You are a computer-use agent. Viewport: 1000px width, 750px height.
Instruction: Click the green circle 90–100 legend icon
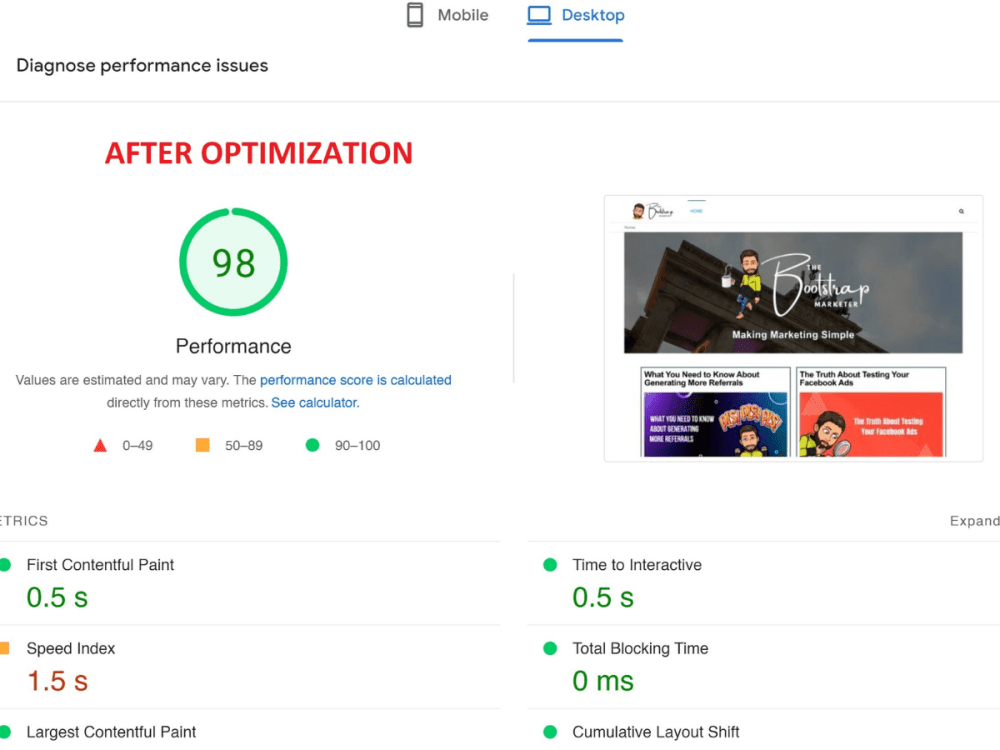312,445
